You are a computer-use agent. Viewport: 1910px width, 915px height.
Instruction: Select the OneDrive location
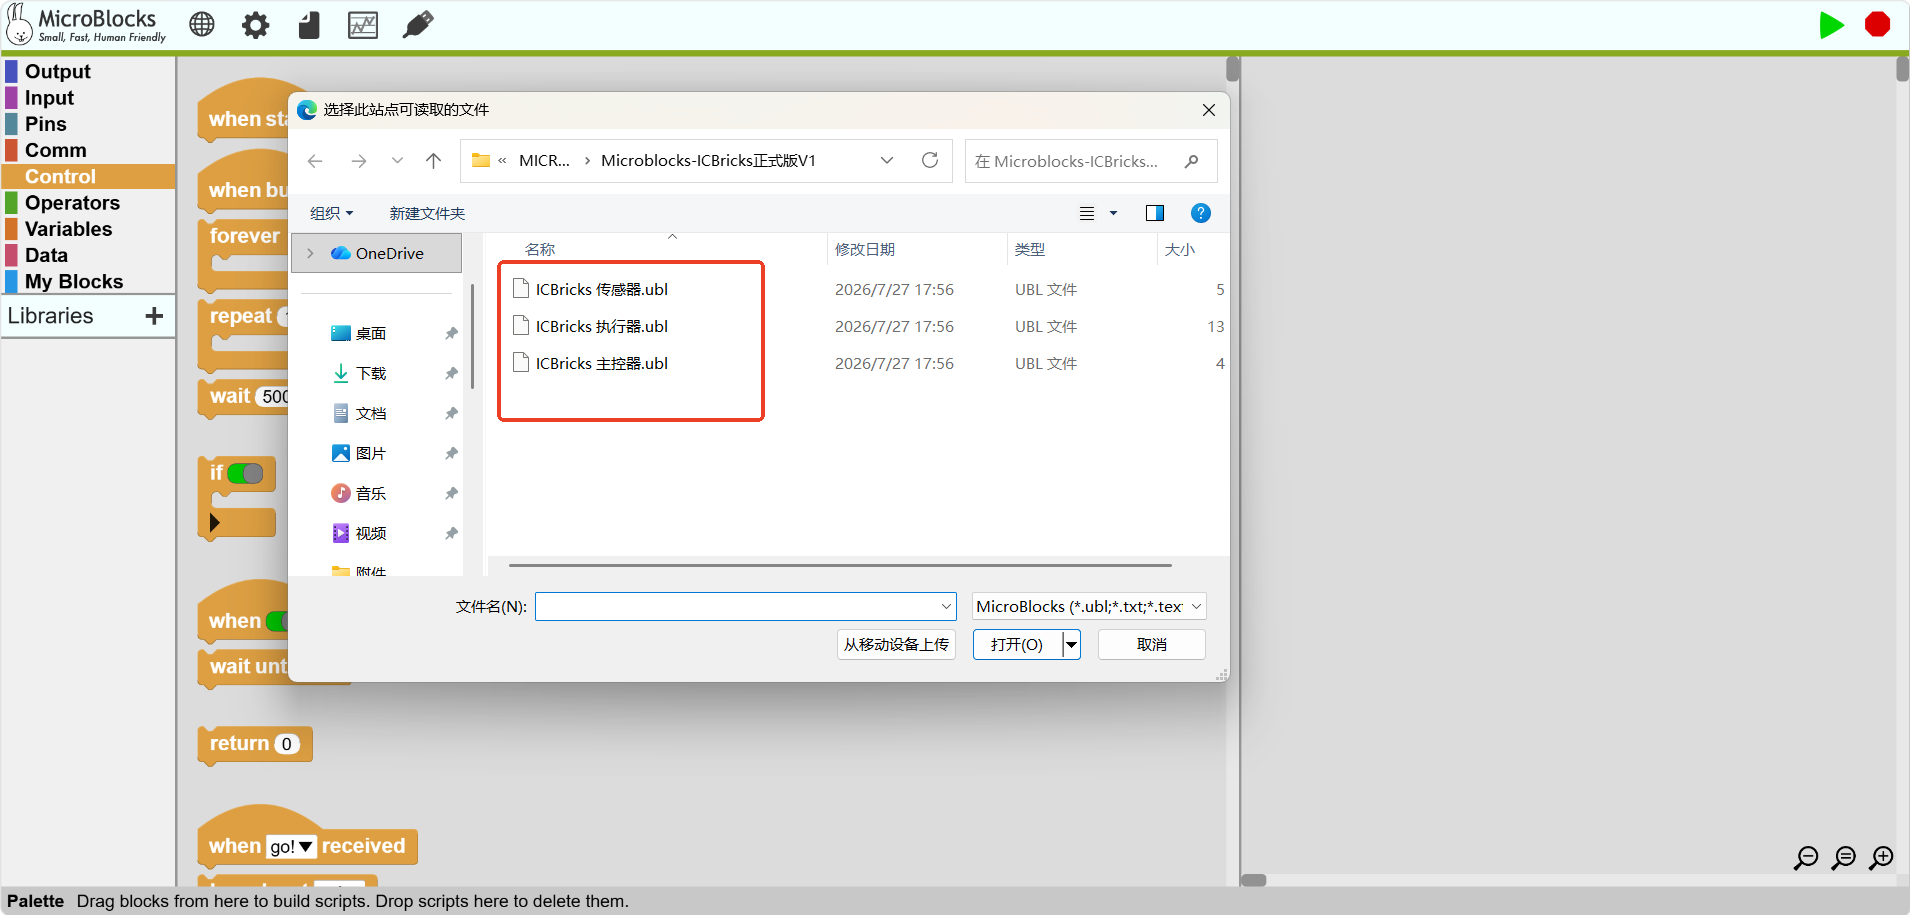[378, 253]
